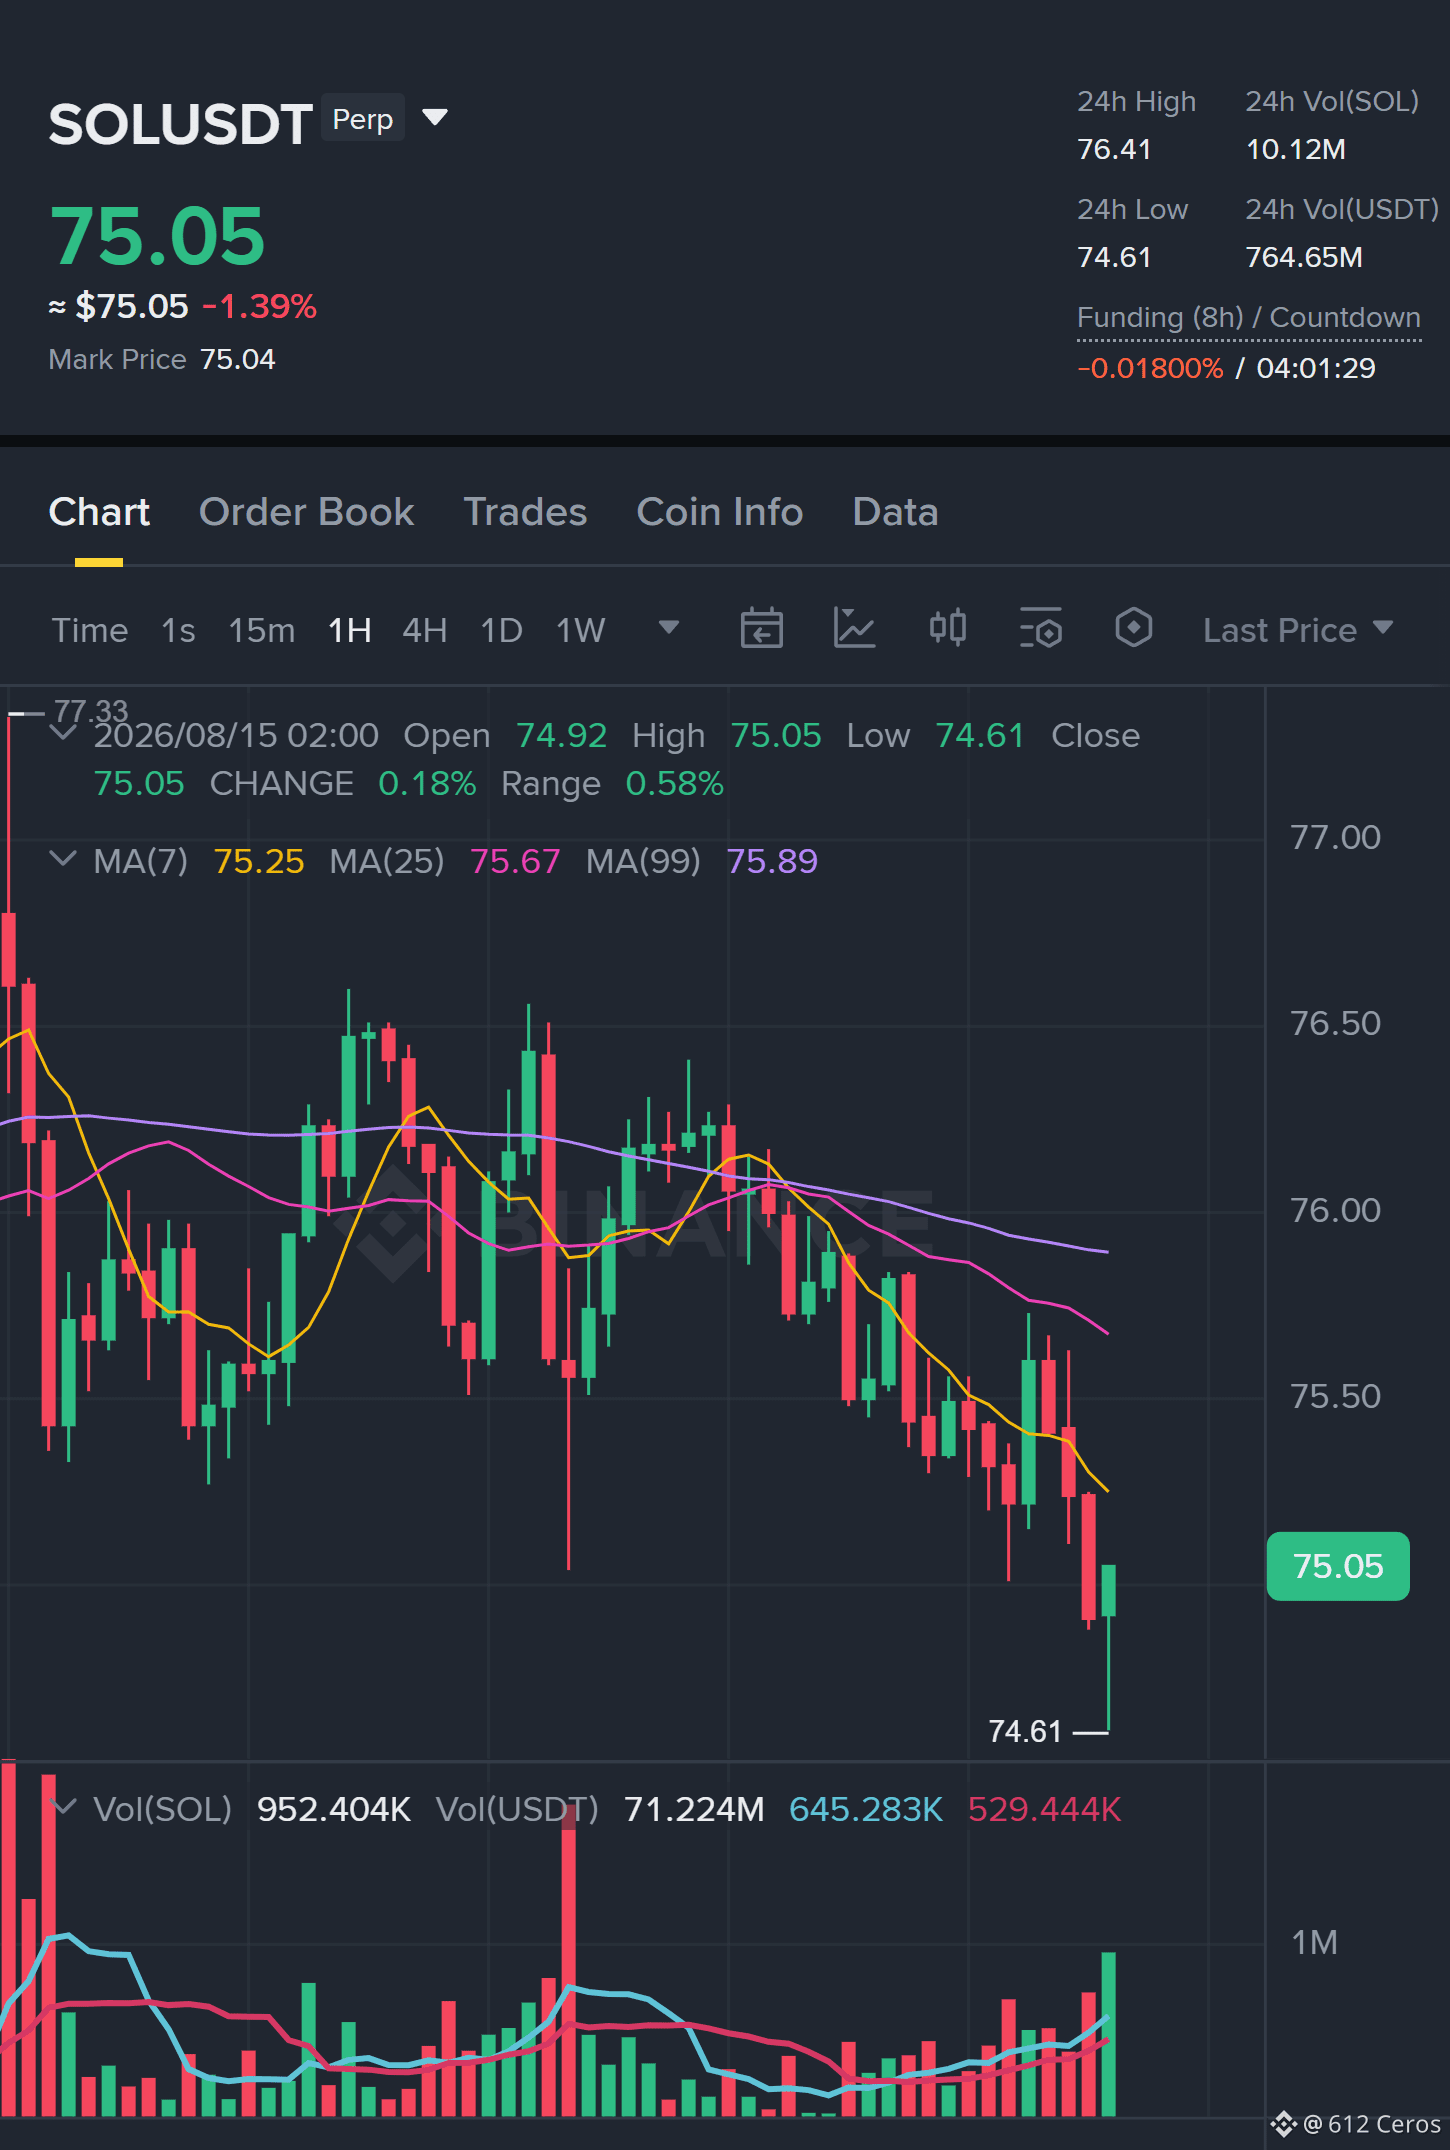Tap the Mark Price 75.04 value
Viewport: 1450px width, 2150px height.
click(238, 359)
